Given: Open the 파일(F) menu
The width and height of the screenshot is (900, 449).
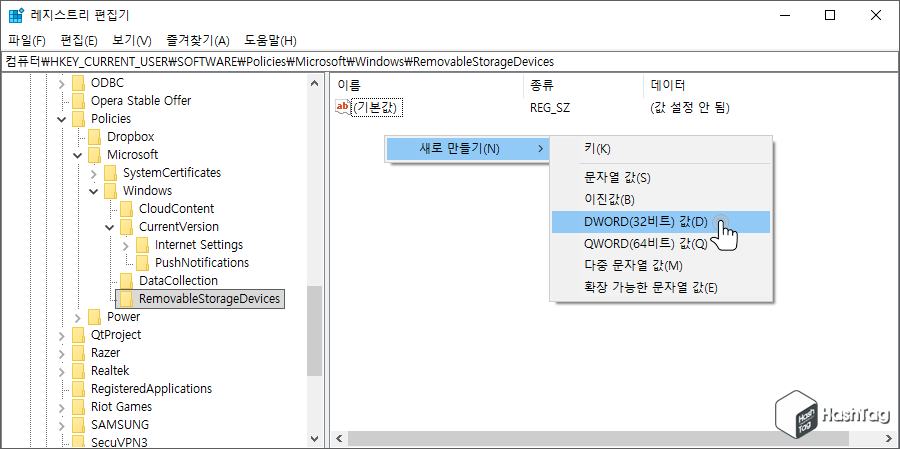Looking at the screenshot, I should (x=27, y=41).
